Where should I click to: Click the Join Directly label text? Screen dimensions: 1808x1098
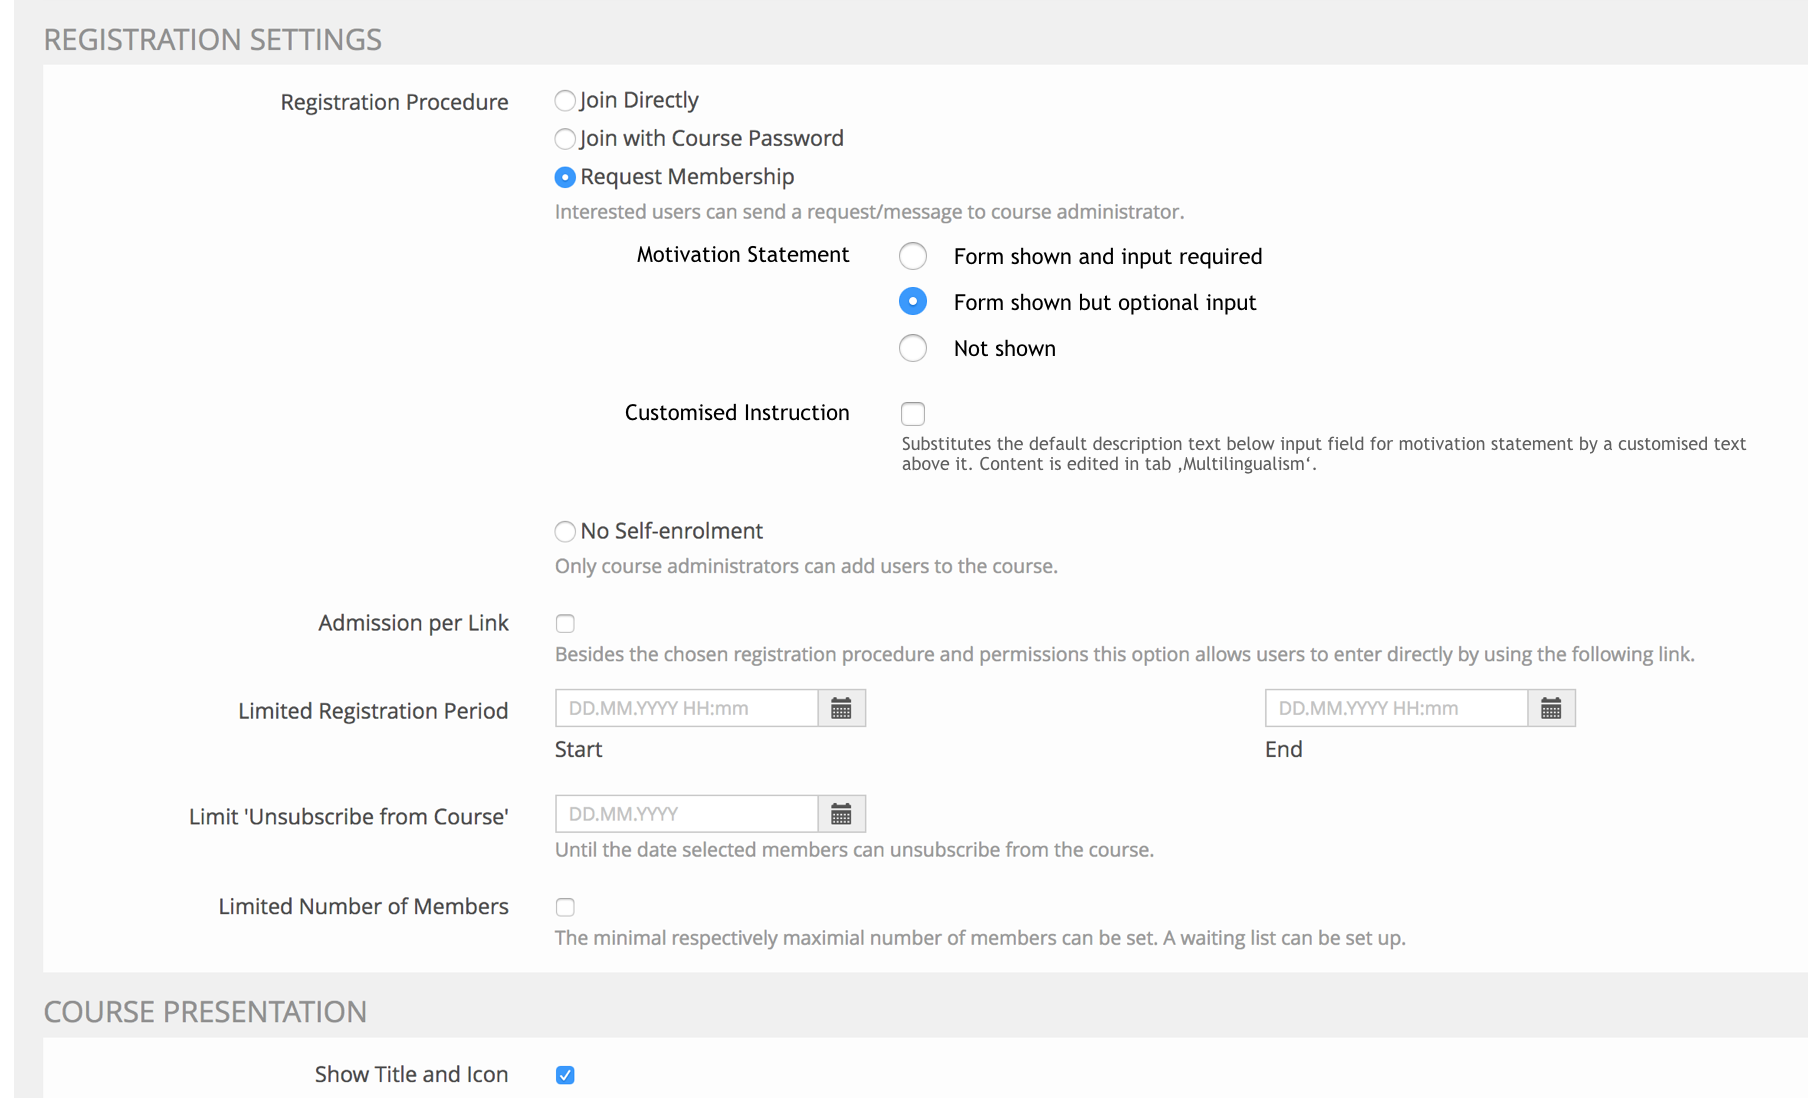pyautogui.click(x=639, y=100)
